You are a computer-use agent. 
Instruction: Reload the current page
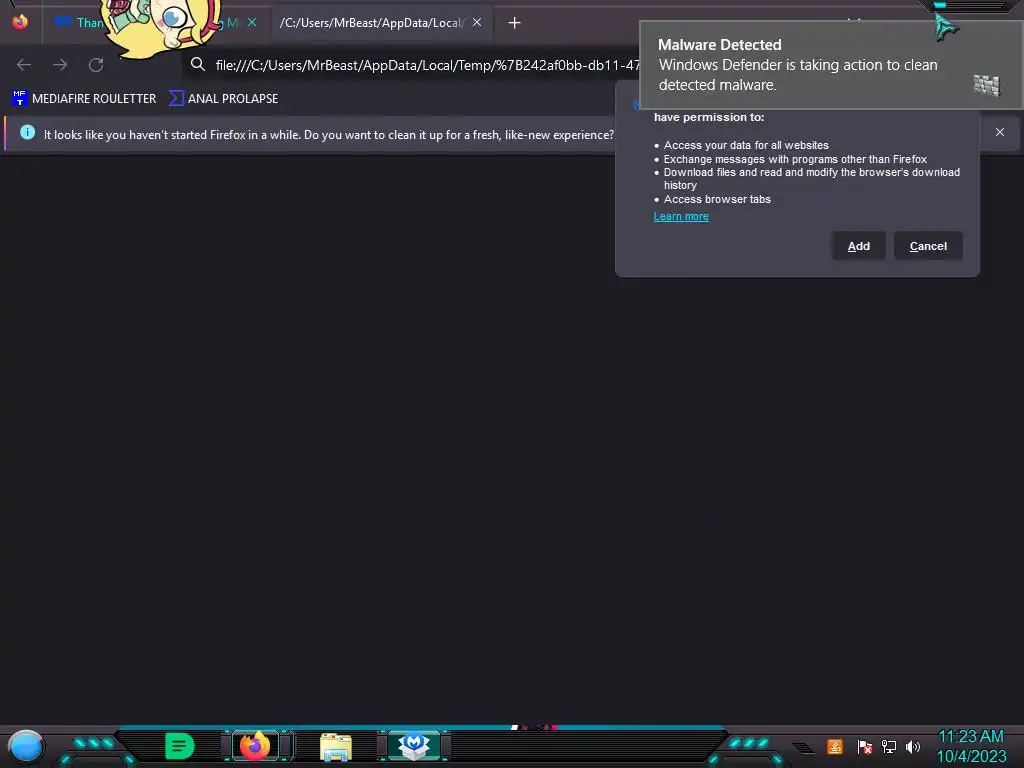(96, 65)
